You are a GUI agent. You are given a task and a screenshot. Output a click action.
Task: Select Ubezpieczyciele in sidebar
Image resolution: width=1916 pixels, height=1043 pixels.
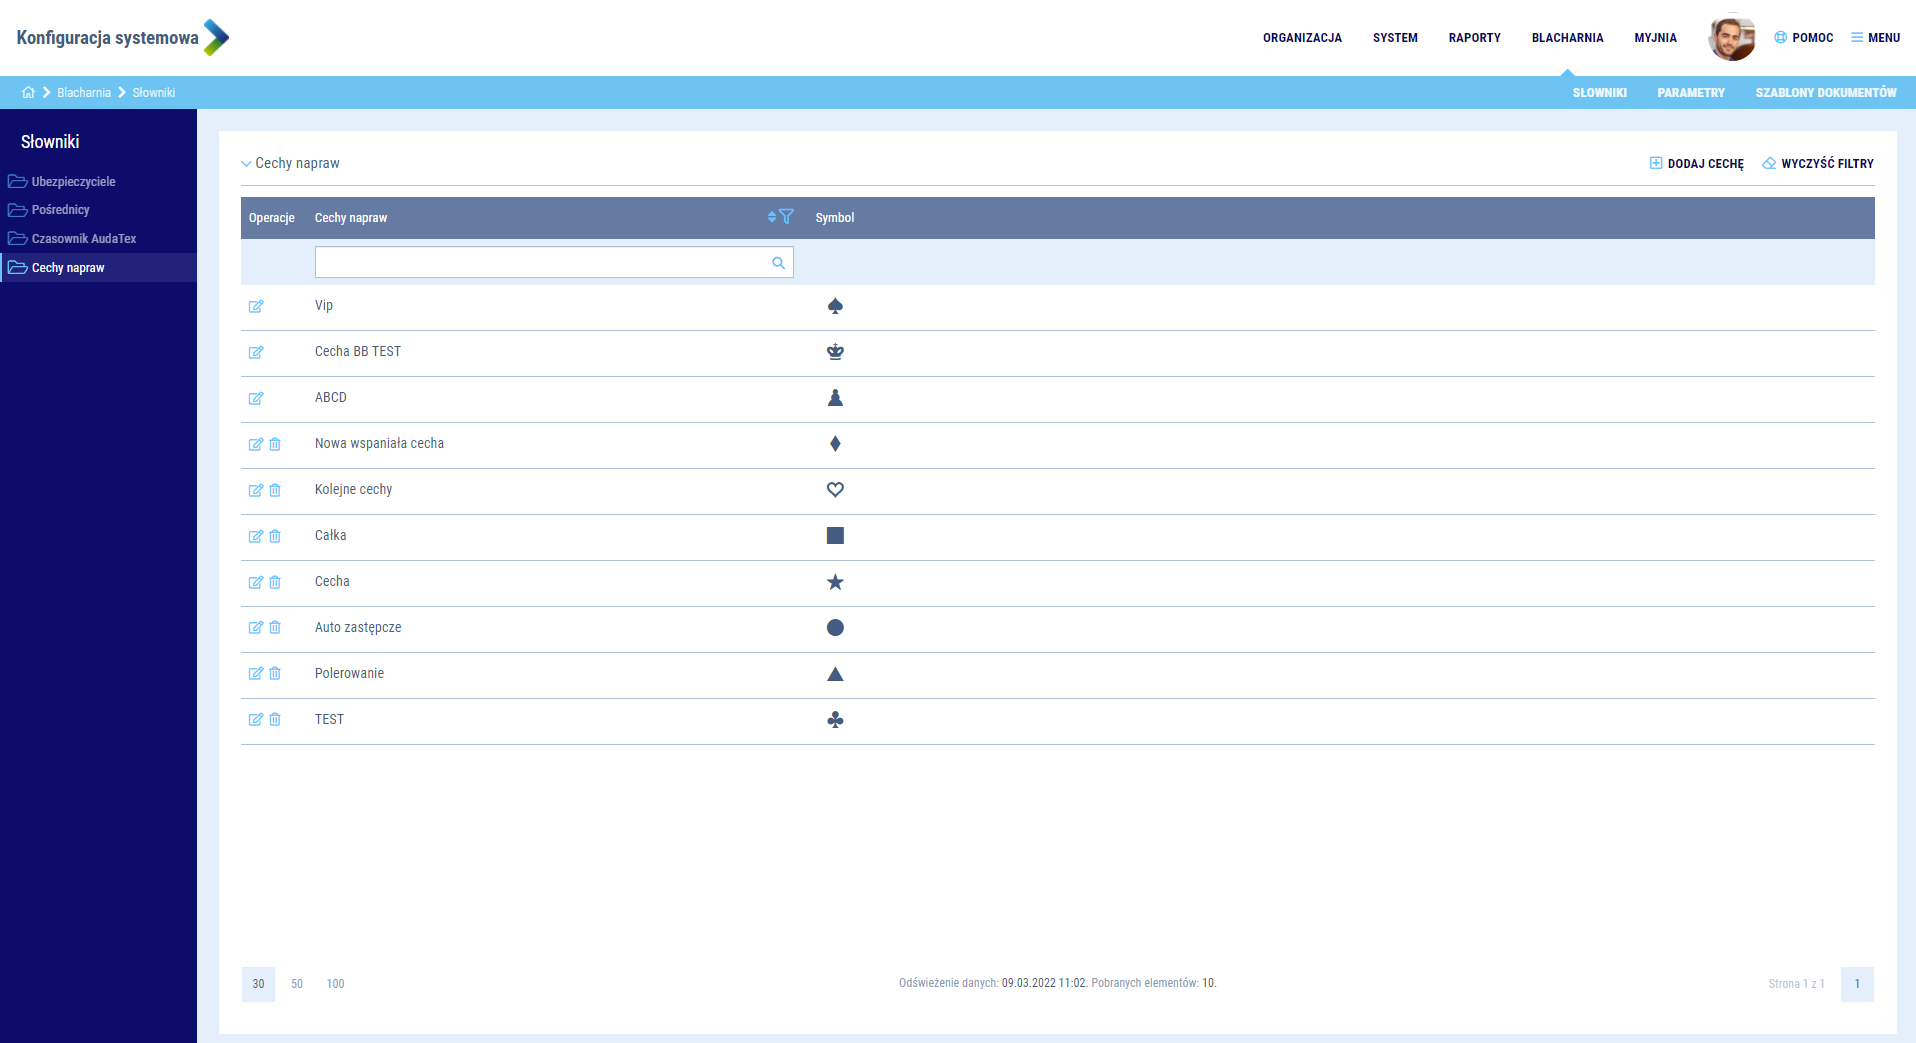[x=73, y=182]
